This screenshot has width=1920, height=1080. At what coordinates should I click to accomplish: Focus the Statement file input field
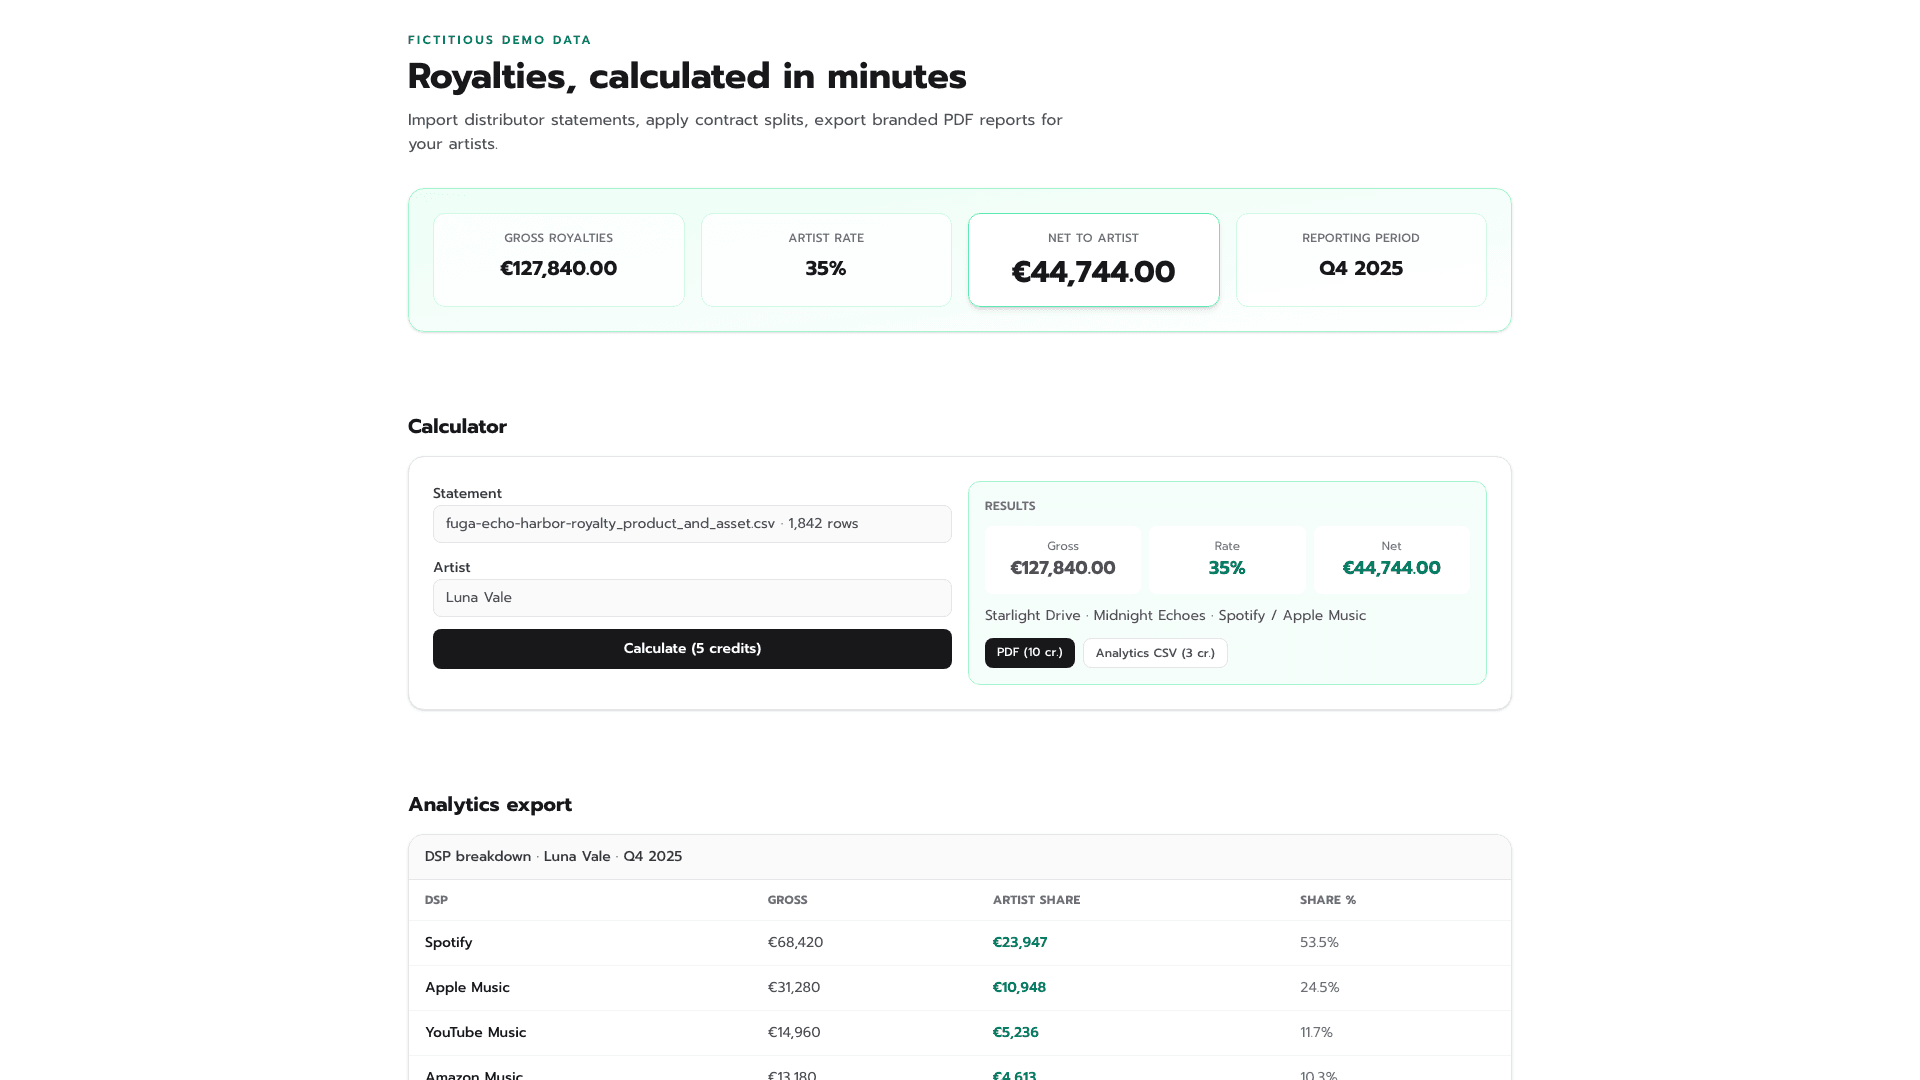coord(692,524)
